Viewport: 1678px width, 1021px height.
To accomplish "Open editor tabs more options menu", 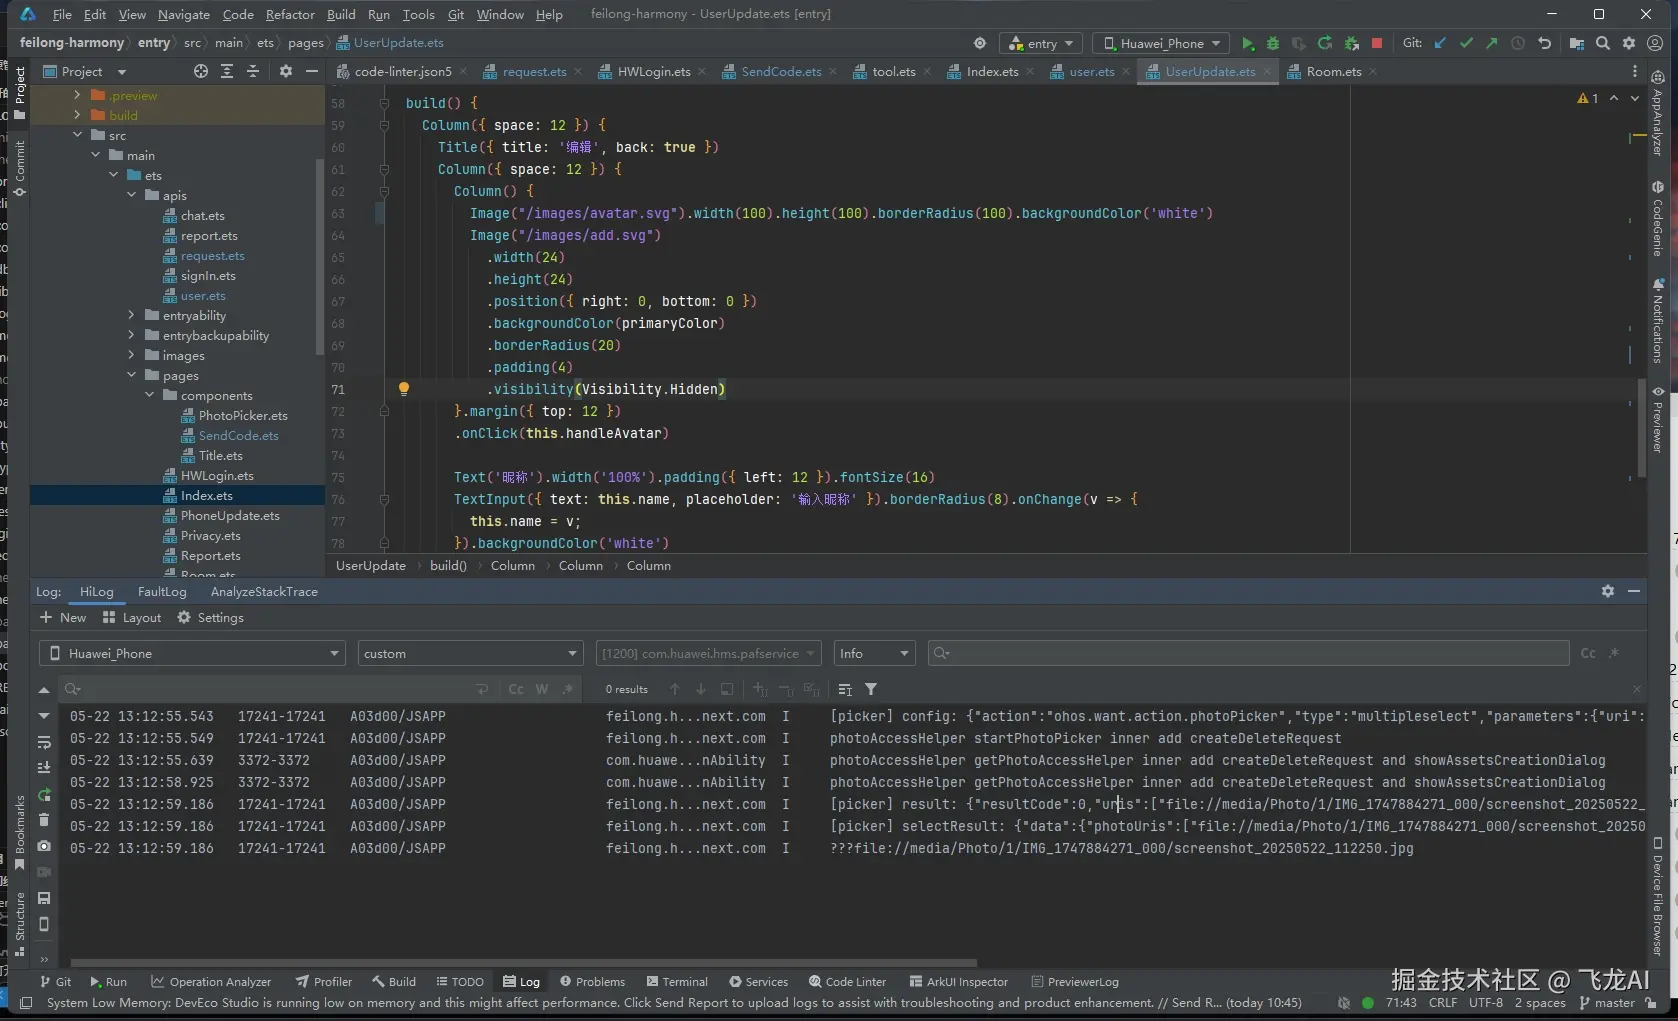I will click(x=1635, y=71).
